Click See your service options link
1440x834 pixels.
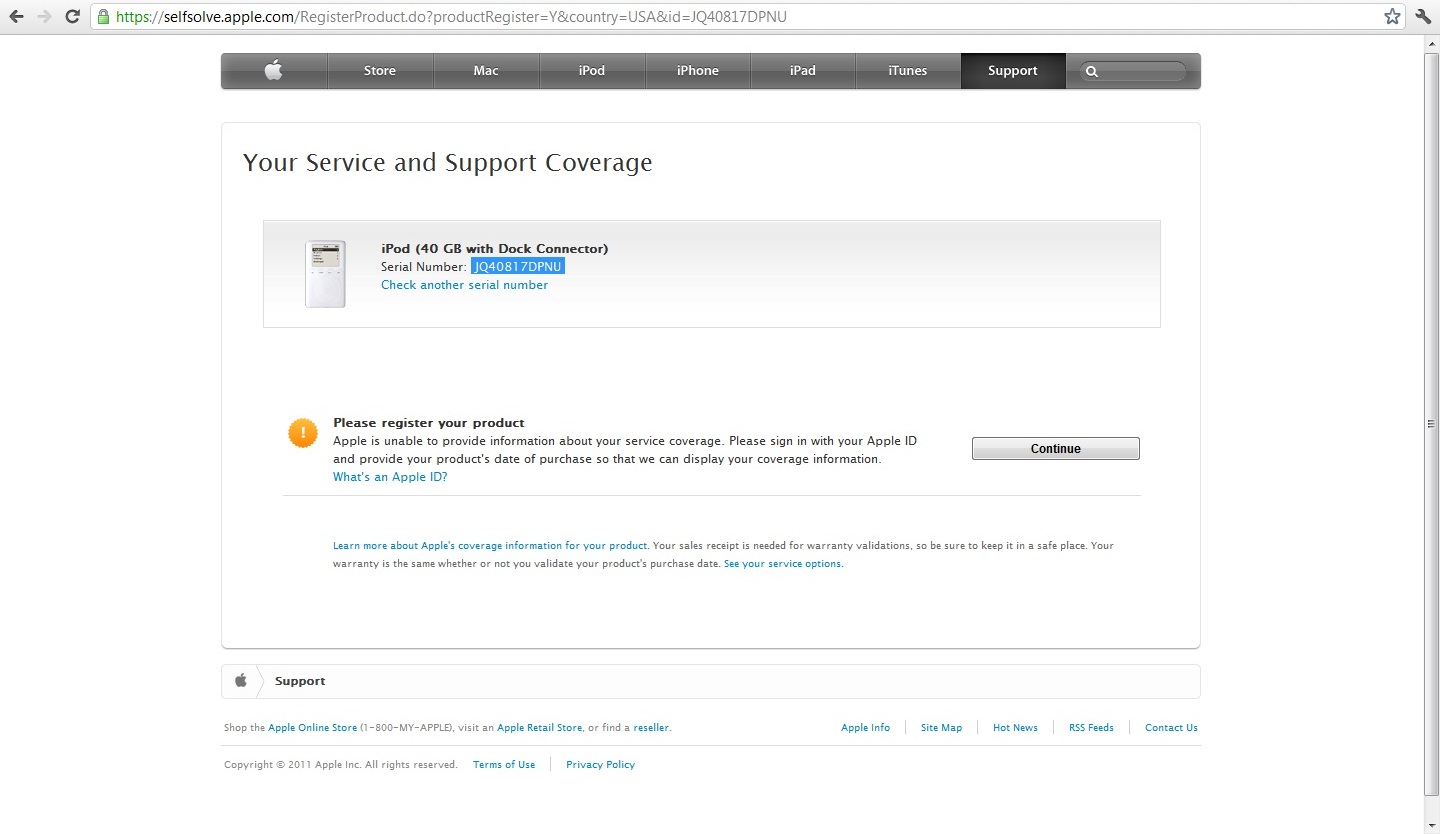[783, 564]
